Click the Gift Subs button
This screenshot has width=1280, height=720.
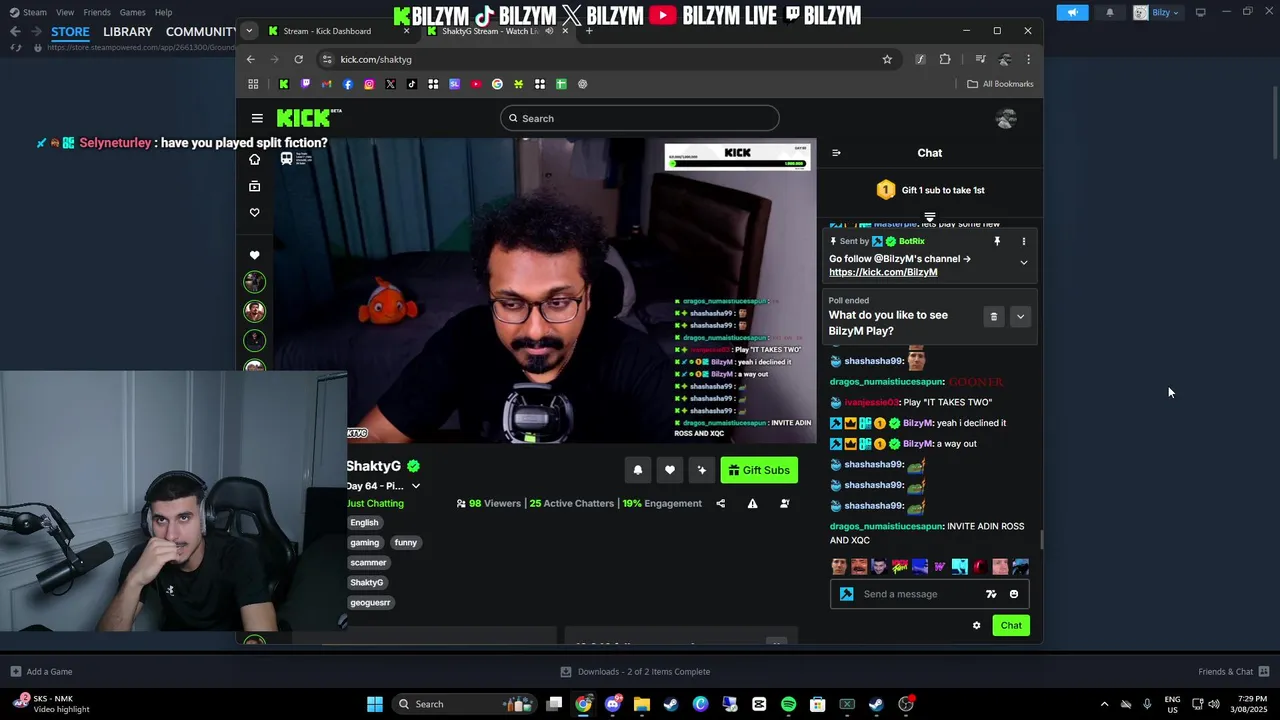coord(759,470)
